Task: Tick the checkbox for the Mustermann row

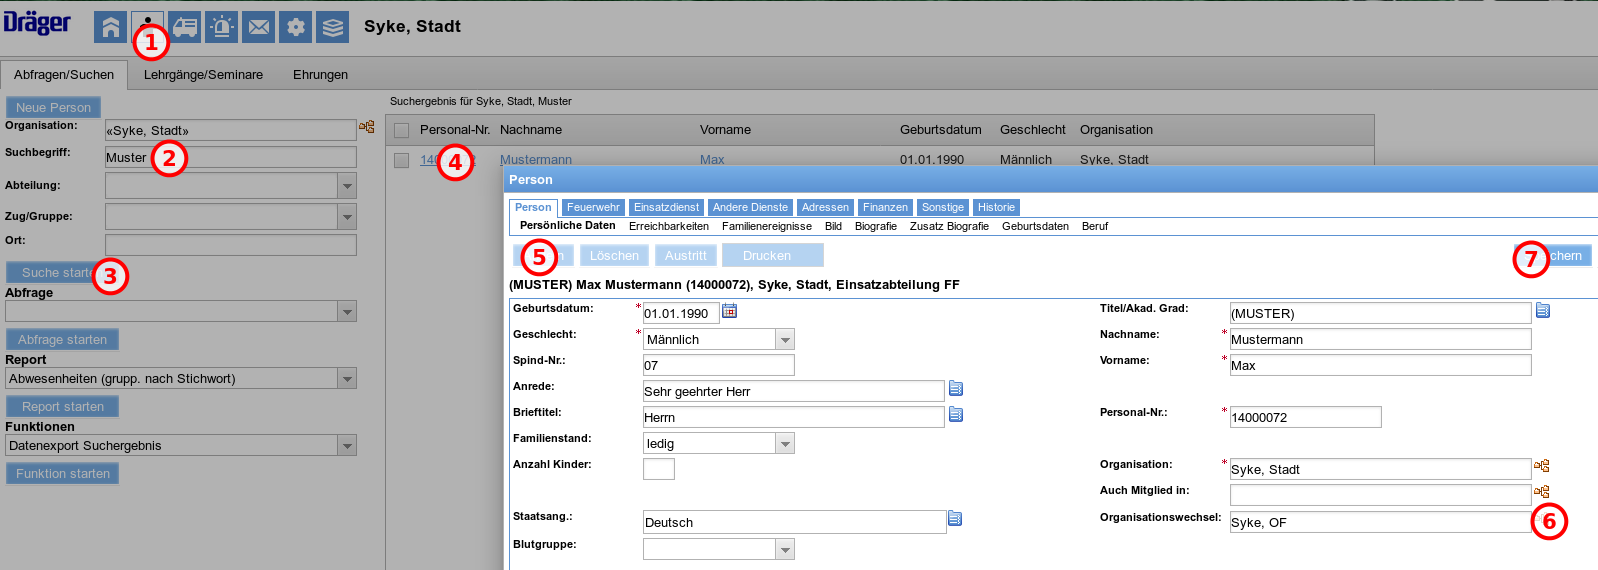Action: (x=402, y=160)
